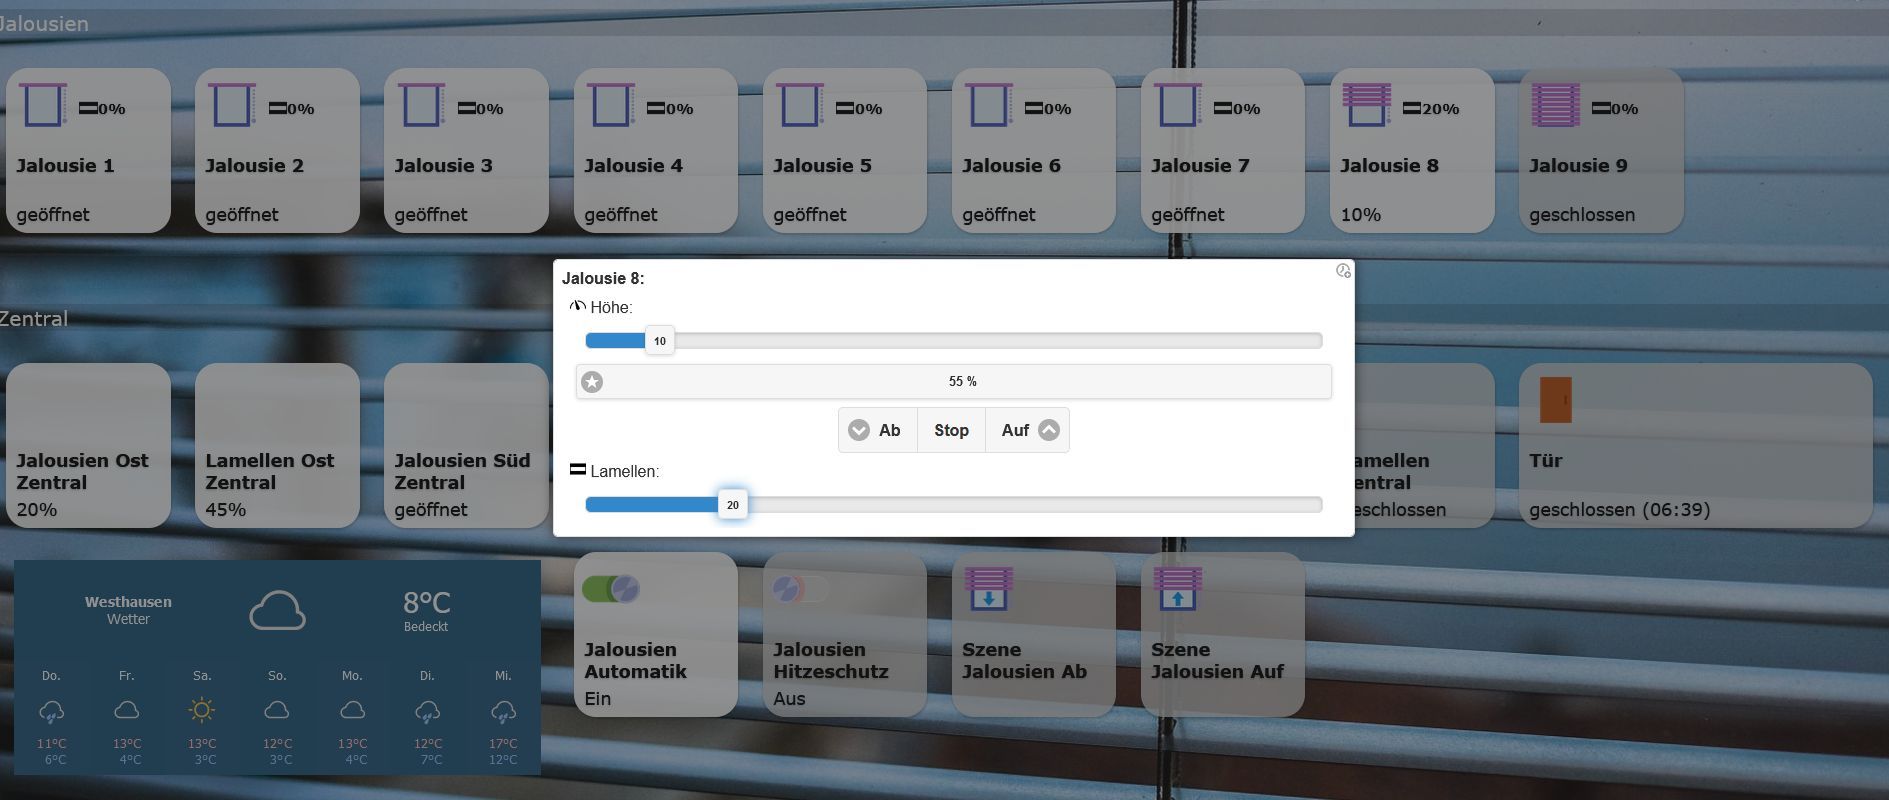The height and width of the screenshot is (800, 1889).
Task: Toggle the Jalousien Automatik switch
Action: coord(611,589)
